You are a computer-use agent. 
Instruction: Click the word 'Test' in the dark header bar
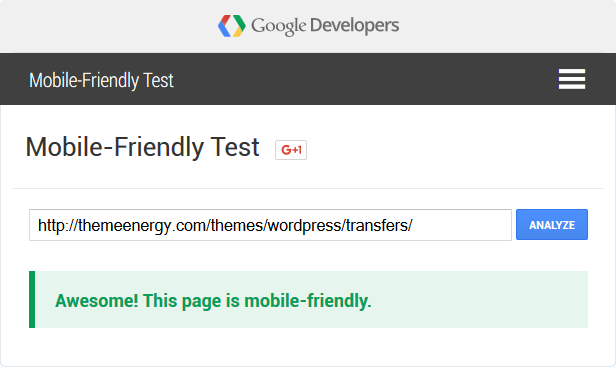tap(158, 81)
